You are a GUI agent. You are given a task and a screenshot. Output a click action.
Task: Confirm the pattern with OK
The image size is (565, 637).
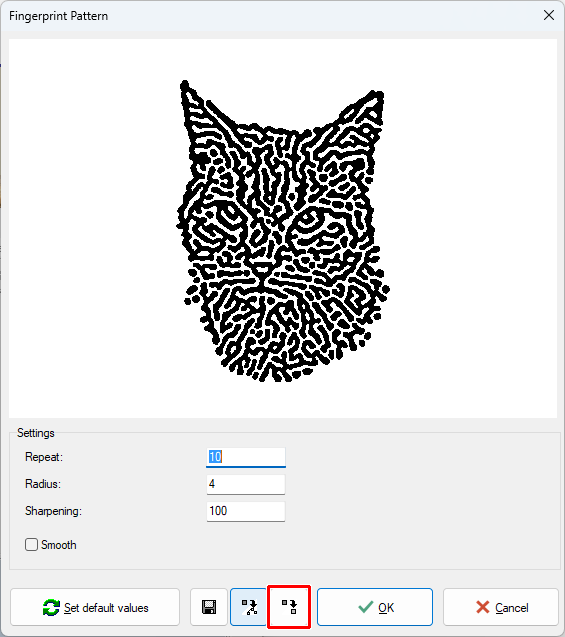coord(375,607)
